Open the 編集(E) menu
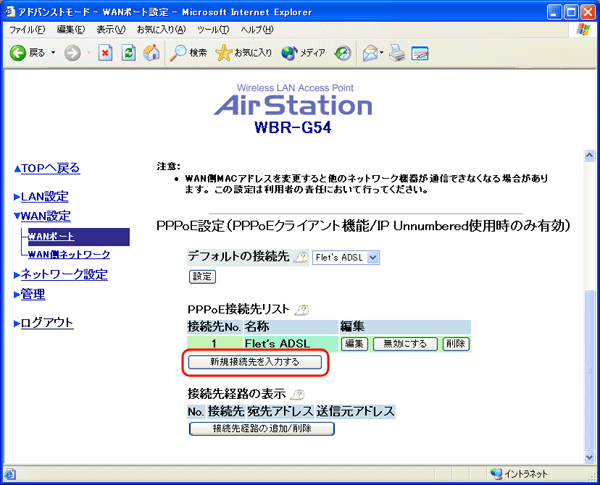Image resolution: width=600 pixels, height=485 pixels. click(71, 30)
